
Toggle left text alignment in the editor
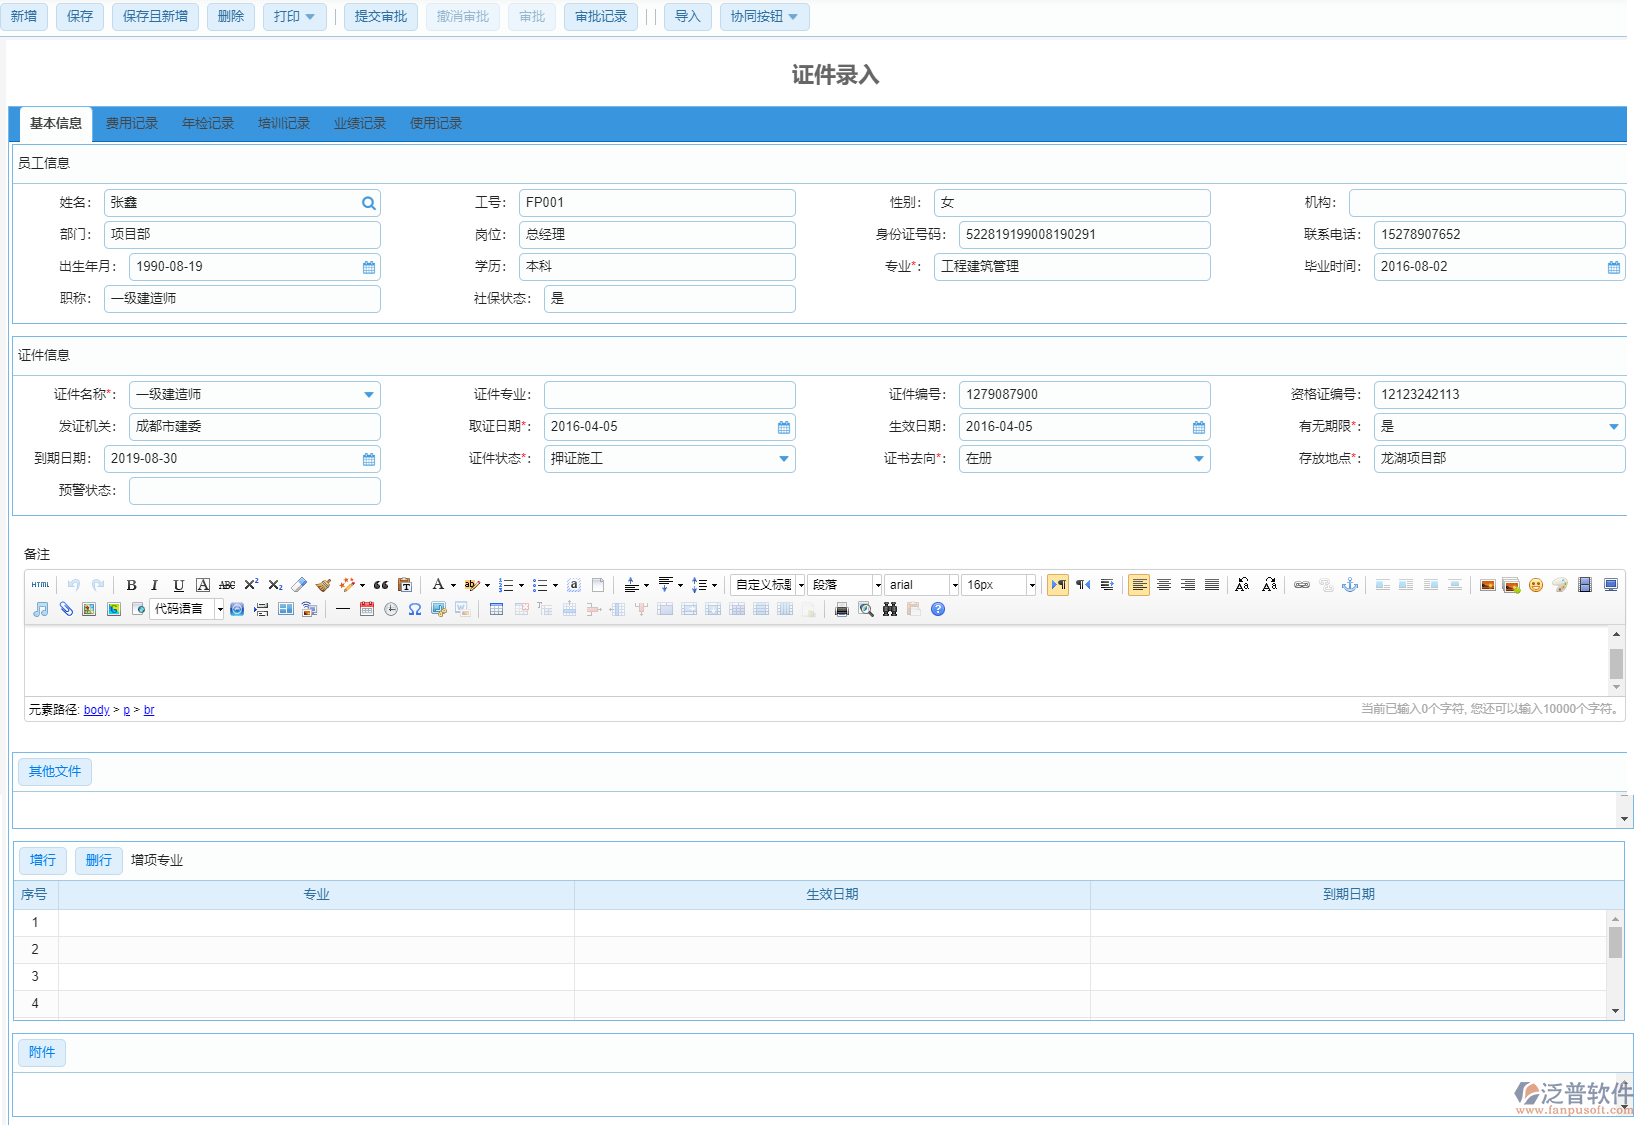1139,585
